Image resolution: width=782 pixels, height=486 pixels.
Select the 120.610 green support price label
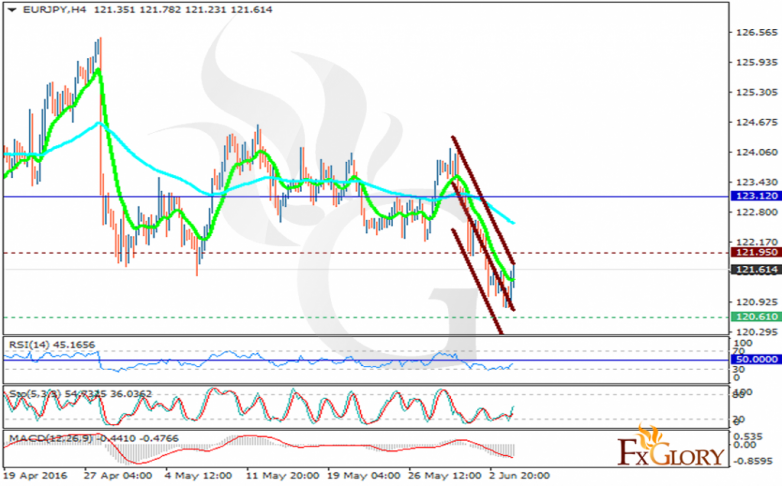click(x=757, y=317)
